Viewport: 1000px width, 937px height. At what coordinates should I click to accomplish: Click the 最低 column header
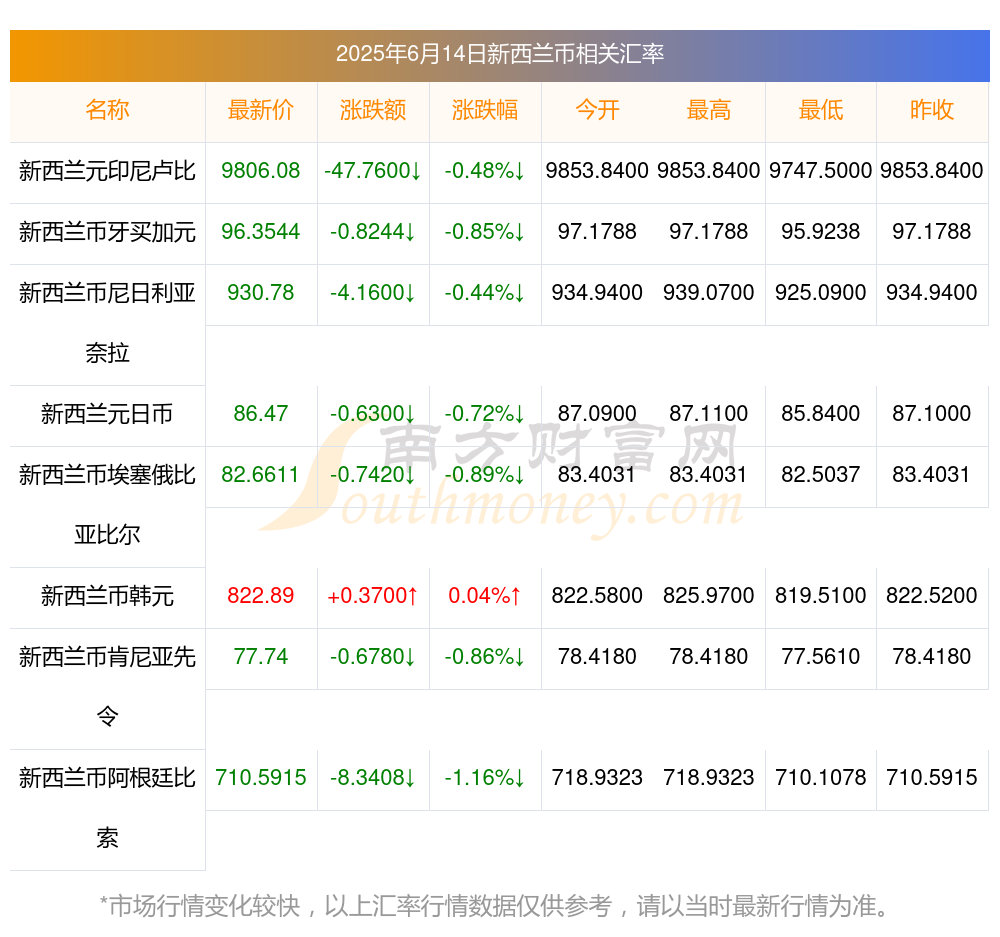point(821,110)
